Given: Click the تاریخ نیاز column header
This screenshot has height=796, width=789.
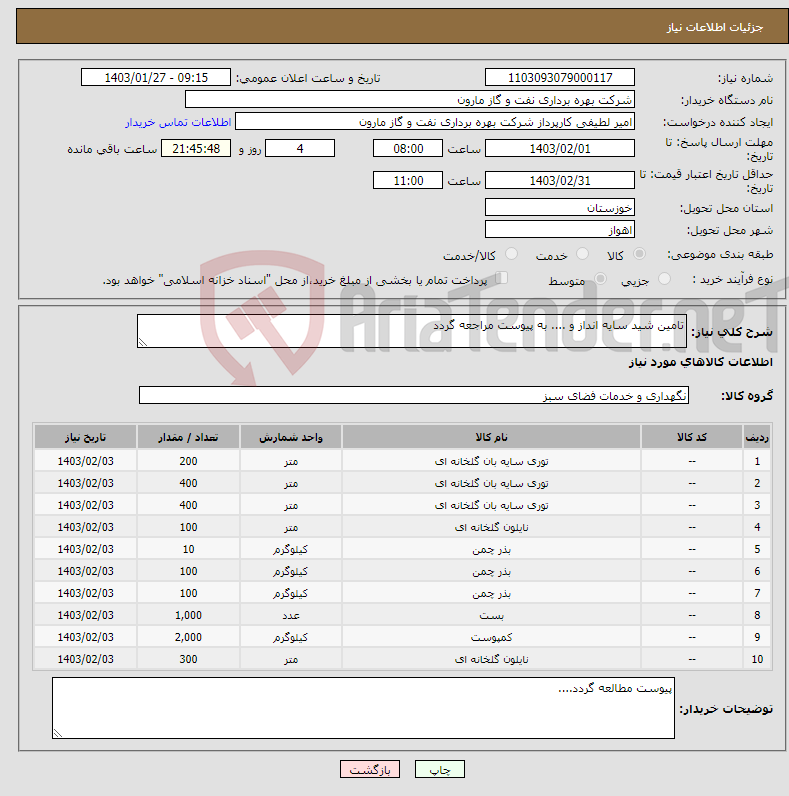Looking at the screenshot, I should [85, 437].
